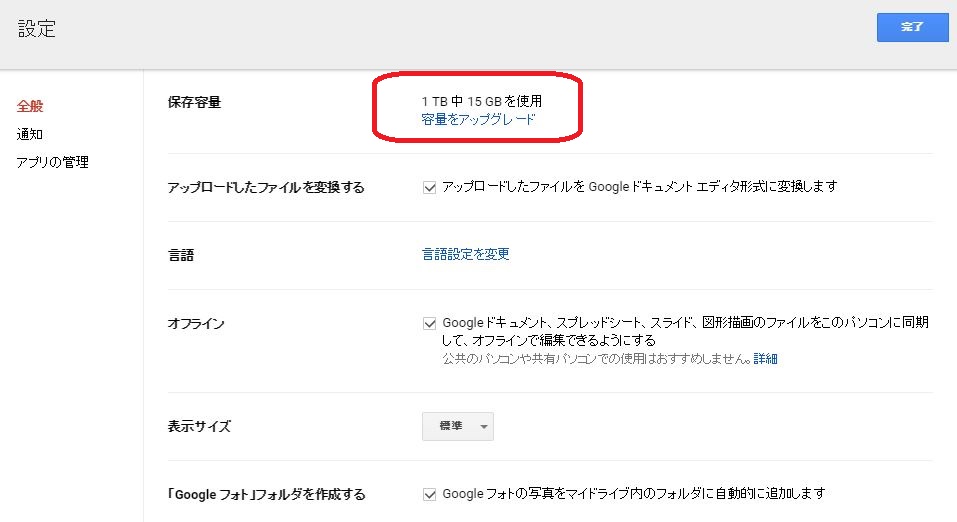The image size is (957, 522).
Task: Click the 設定 page title
Action: [37, 29]
